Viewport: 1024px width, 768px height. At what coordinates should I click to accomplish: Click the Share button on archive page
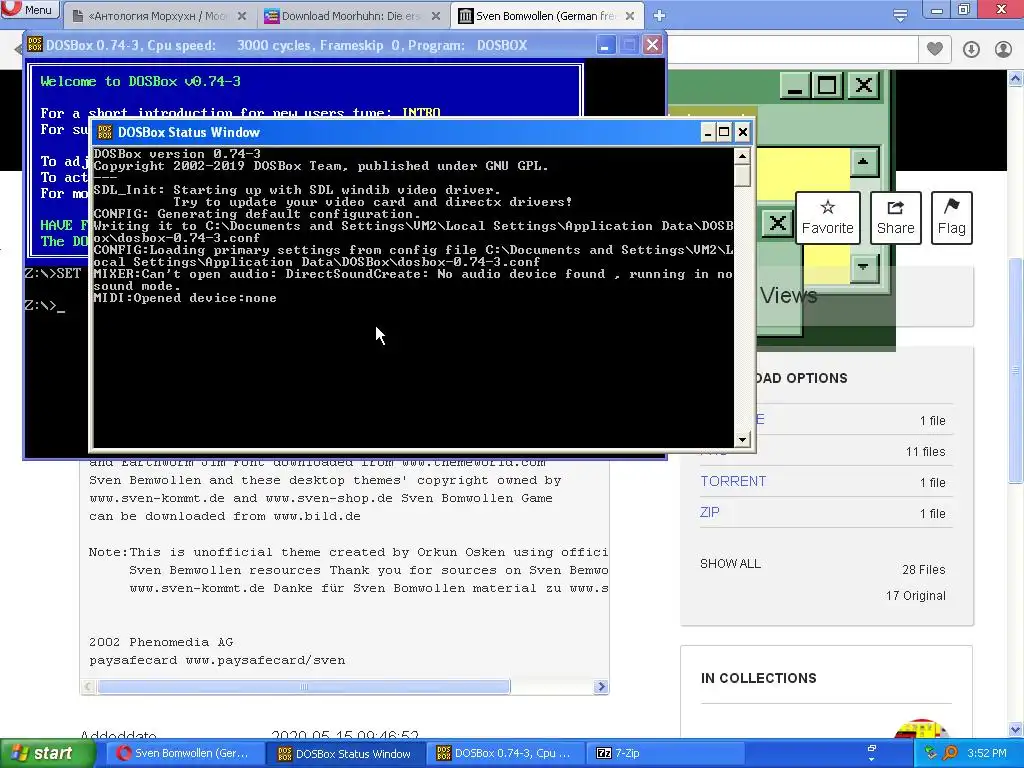pyautogui.click(x=895, y=217)
